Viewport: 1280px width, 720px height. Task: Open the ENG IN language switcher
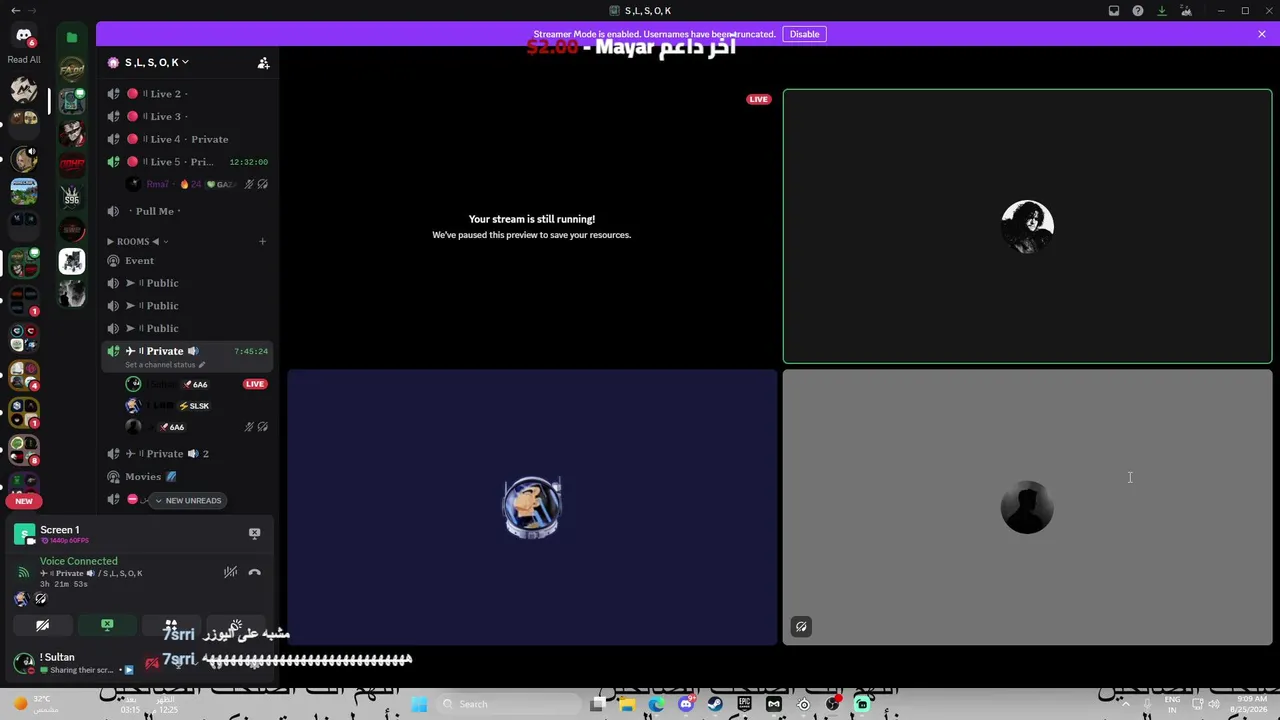[1172, 704]
